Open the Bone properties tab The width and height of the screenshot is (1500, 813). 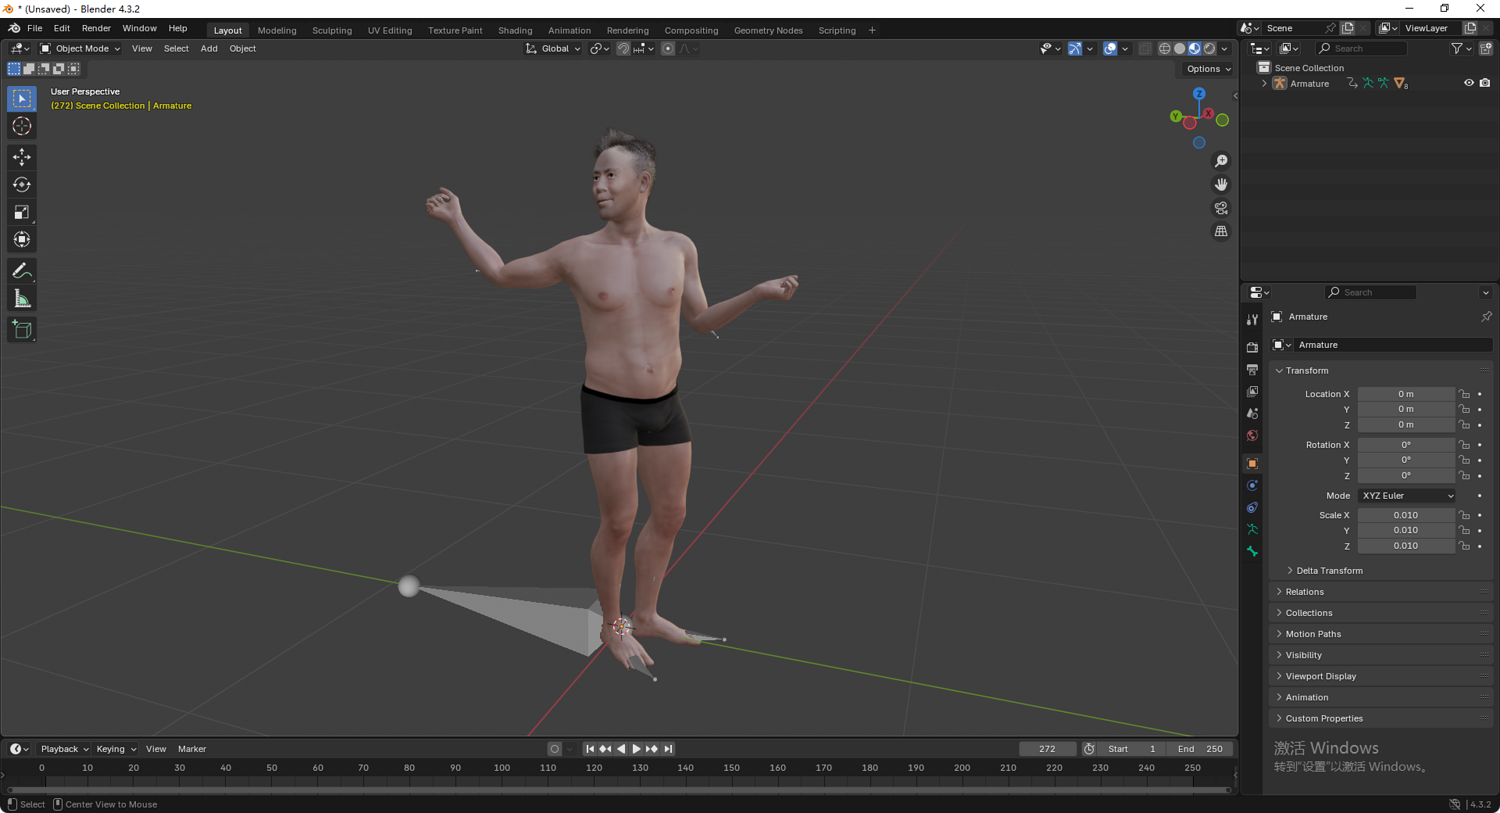pyautogui.click(x=1252, y=551)
